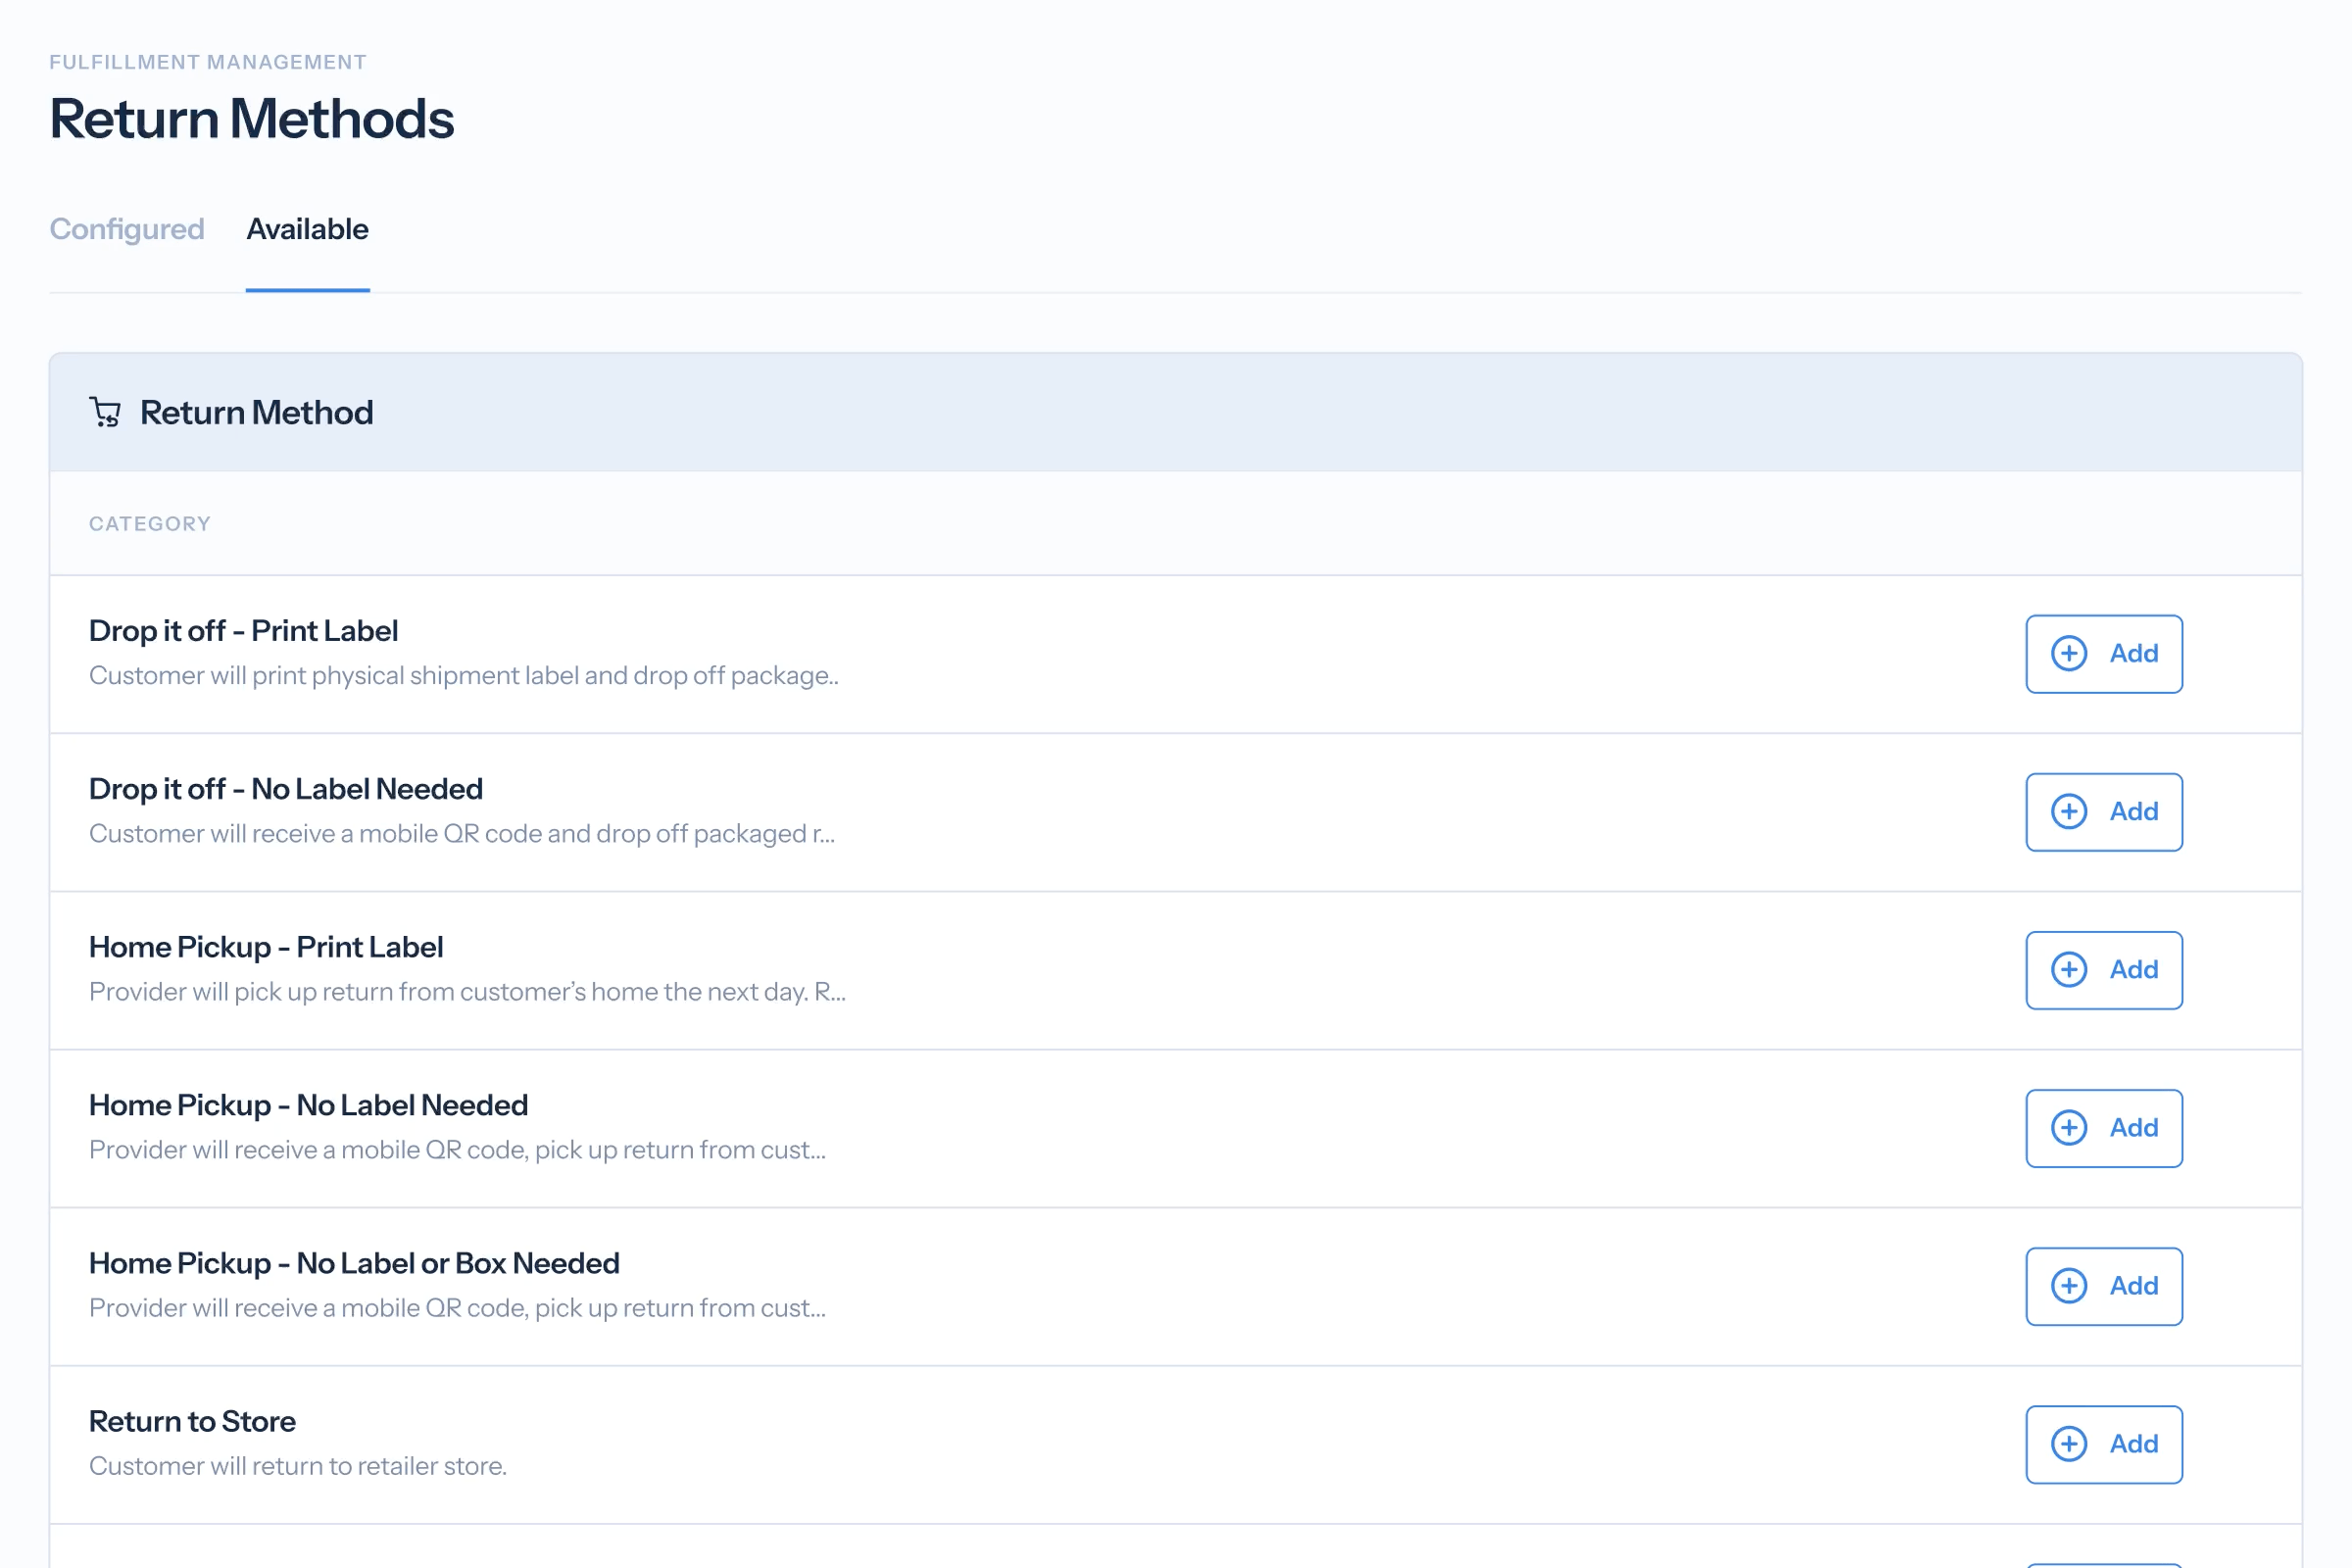Viewport: 2352px width, 1568px height.
Task: Select 'Home Pickup - No Label or Box Needed' title
Action: tap(354, 1263)
